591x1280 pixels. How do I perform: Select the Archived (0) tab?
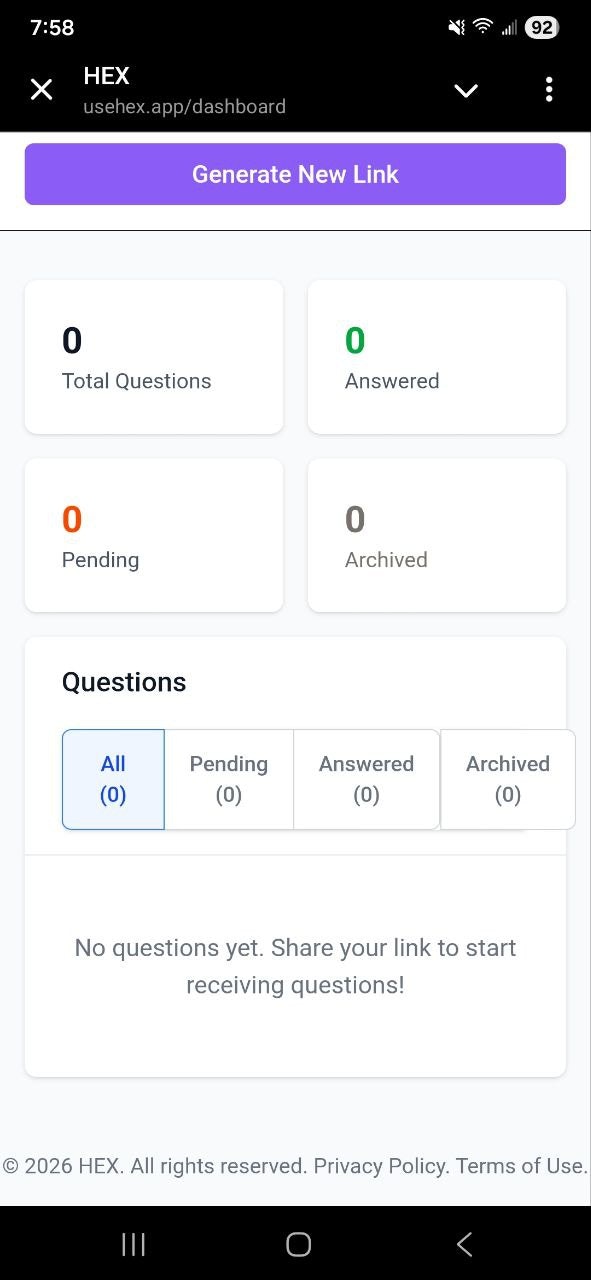click(x=507, y=779)
